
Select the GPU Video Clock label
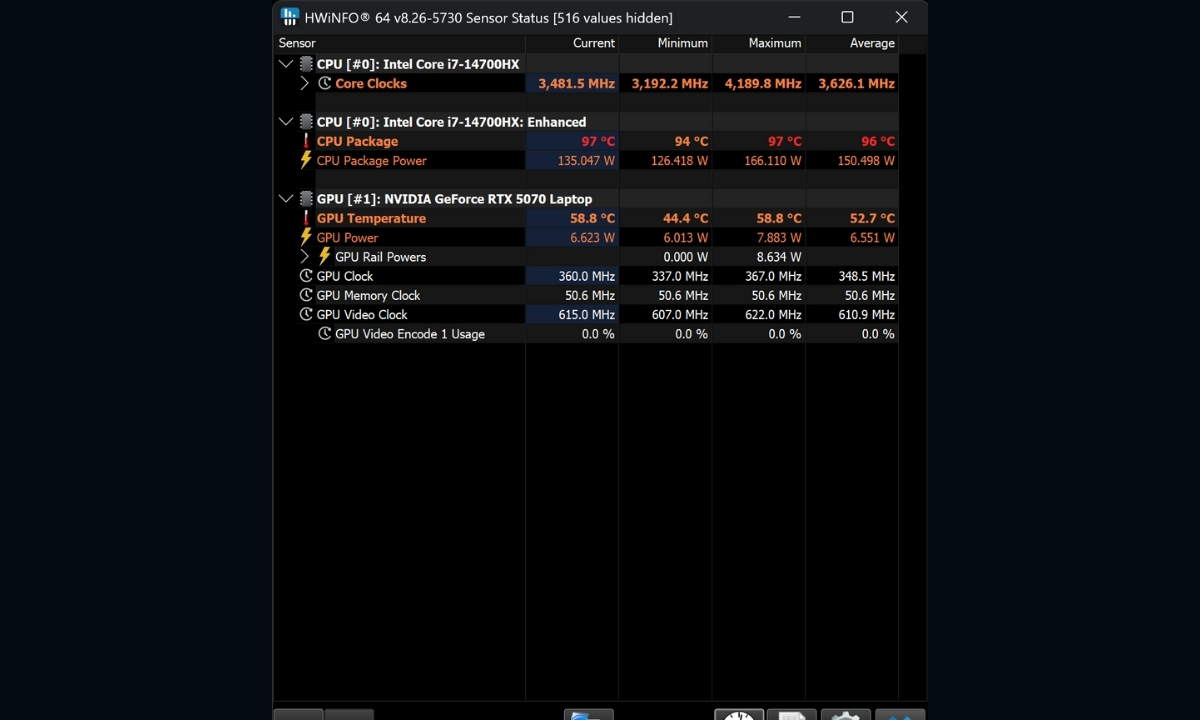tap(362, 314)
